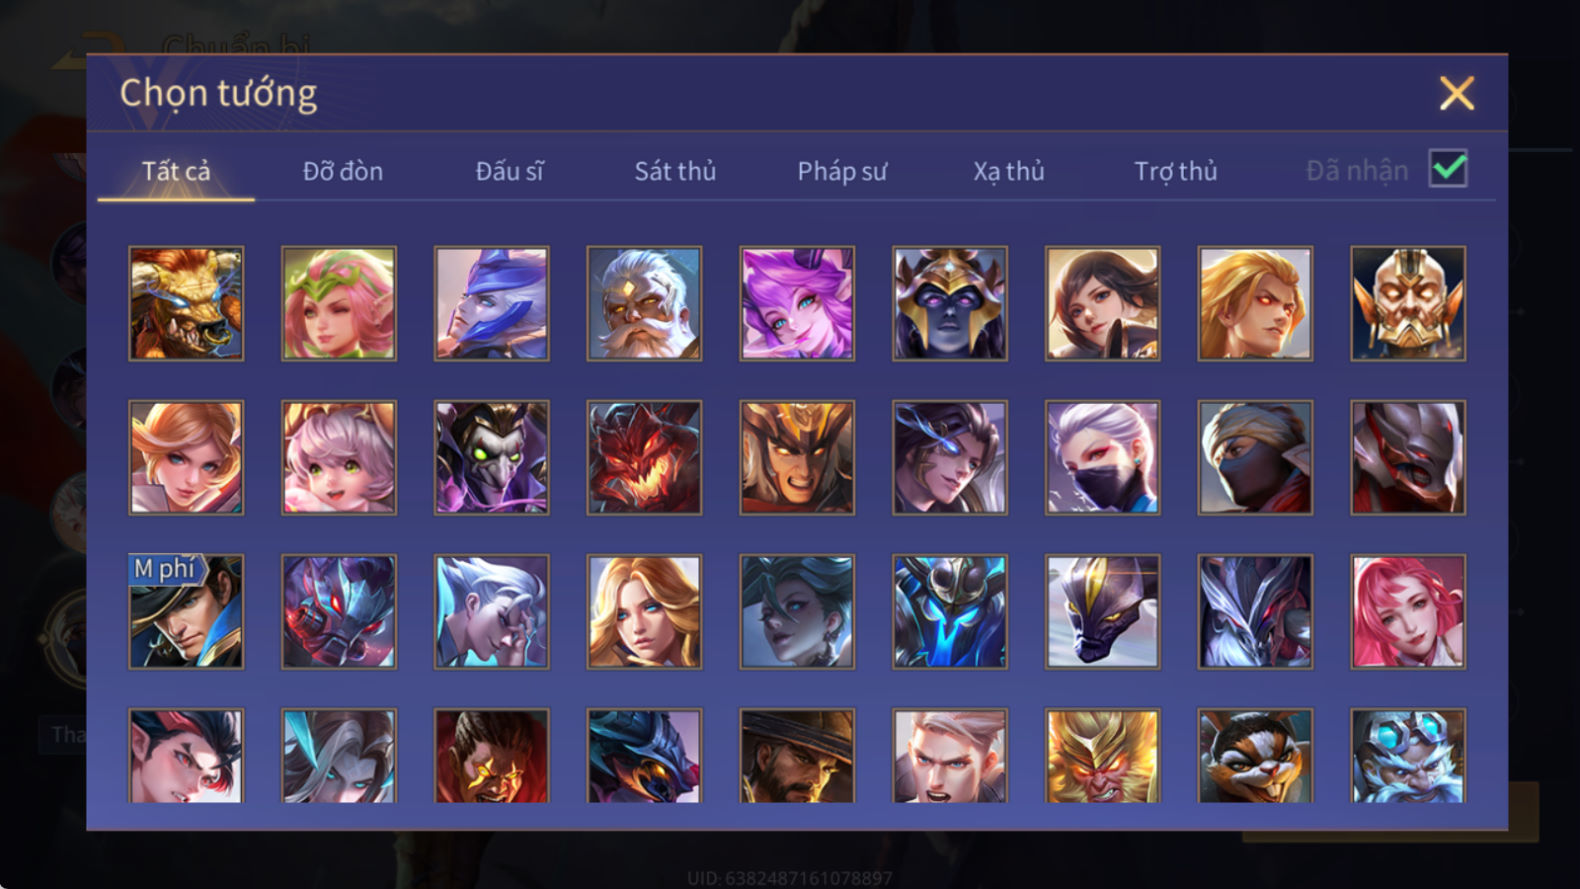Screen dimensions: 1580x889
Task: Pick the hero tagged M phí
Action: [186, 611]
